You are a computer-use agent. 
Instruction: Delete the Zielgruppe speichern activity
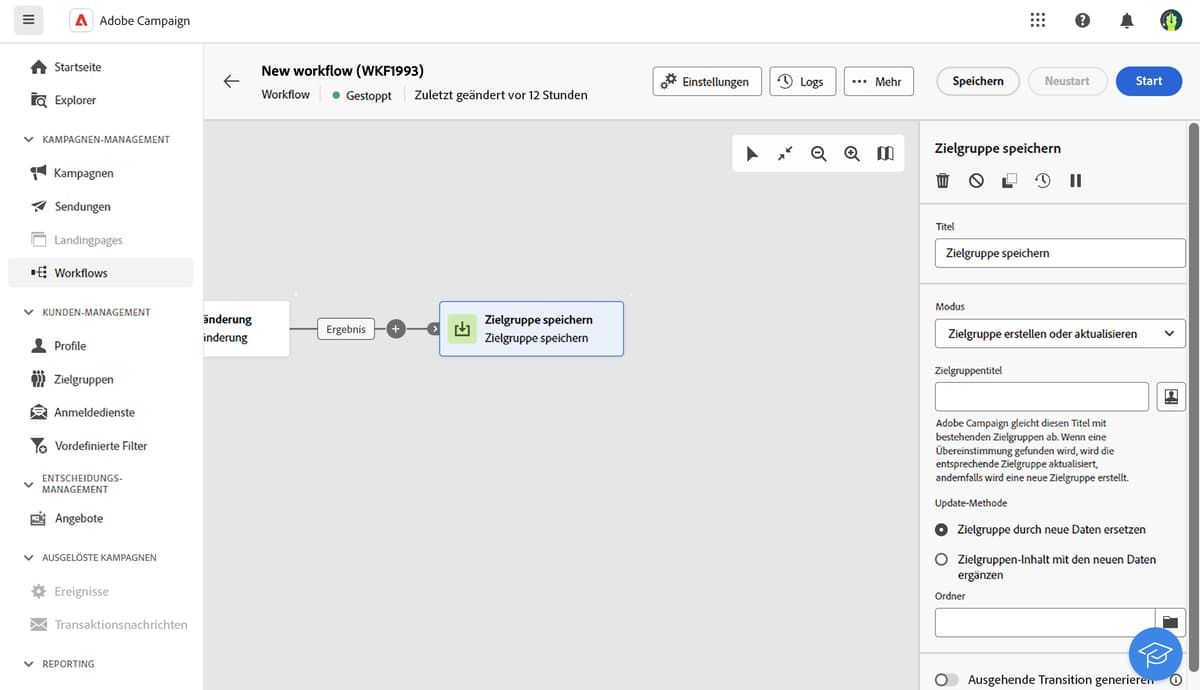pyautogui.click(x=941, y=180)
